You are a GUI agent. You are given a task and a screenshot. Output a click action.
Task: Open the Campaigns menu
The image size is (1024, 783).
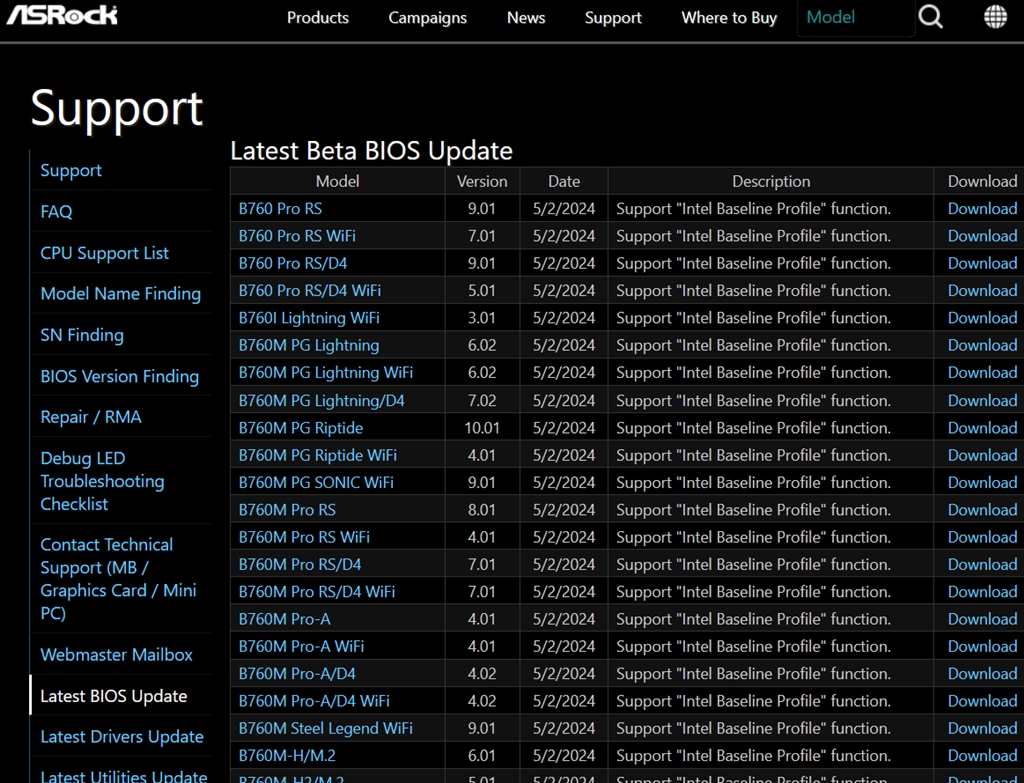click(x=427, y=18)
